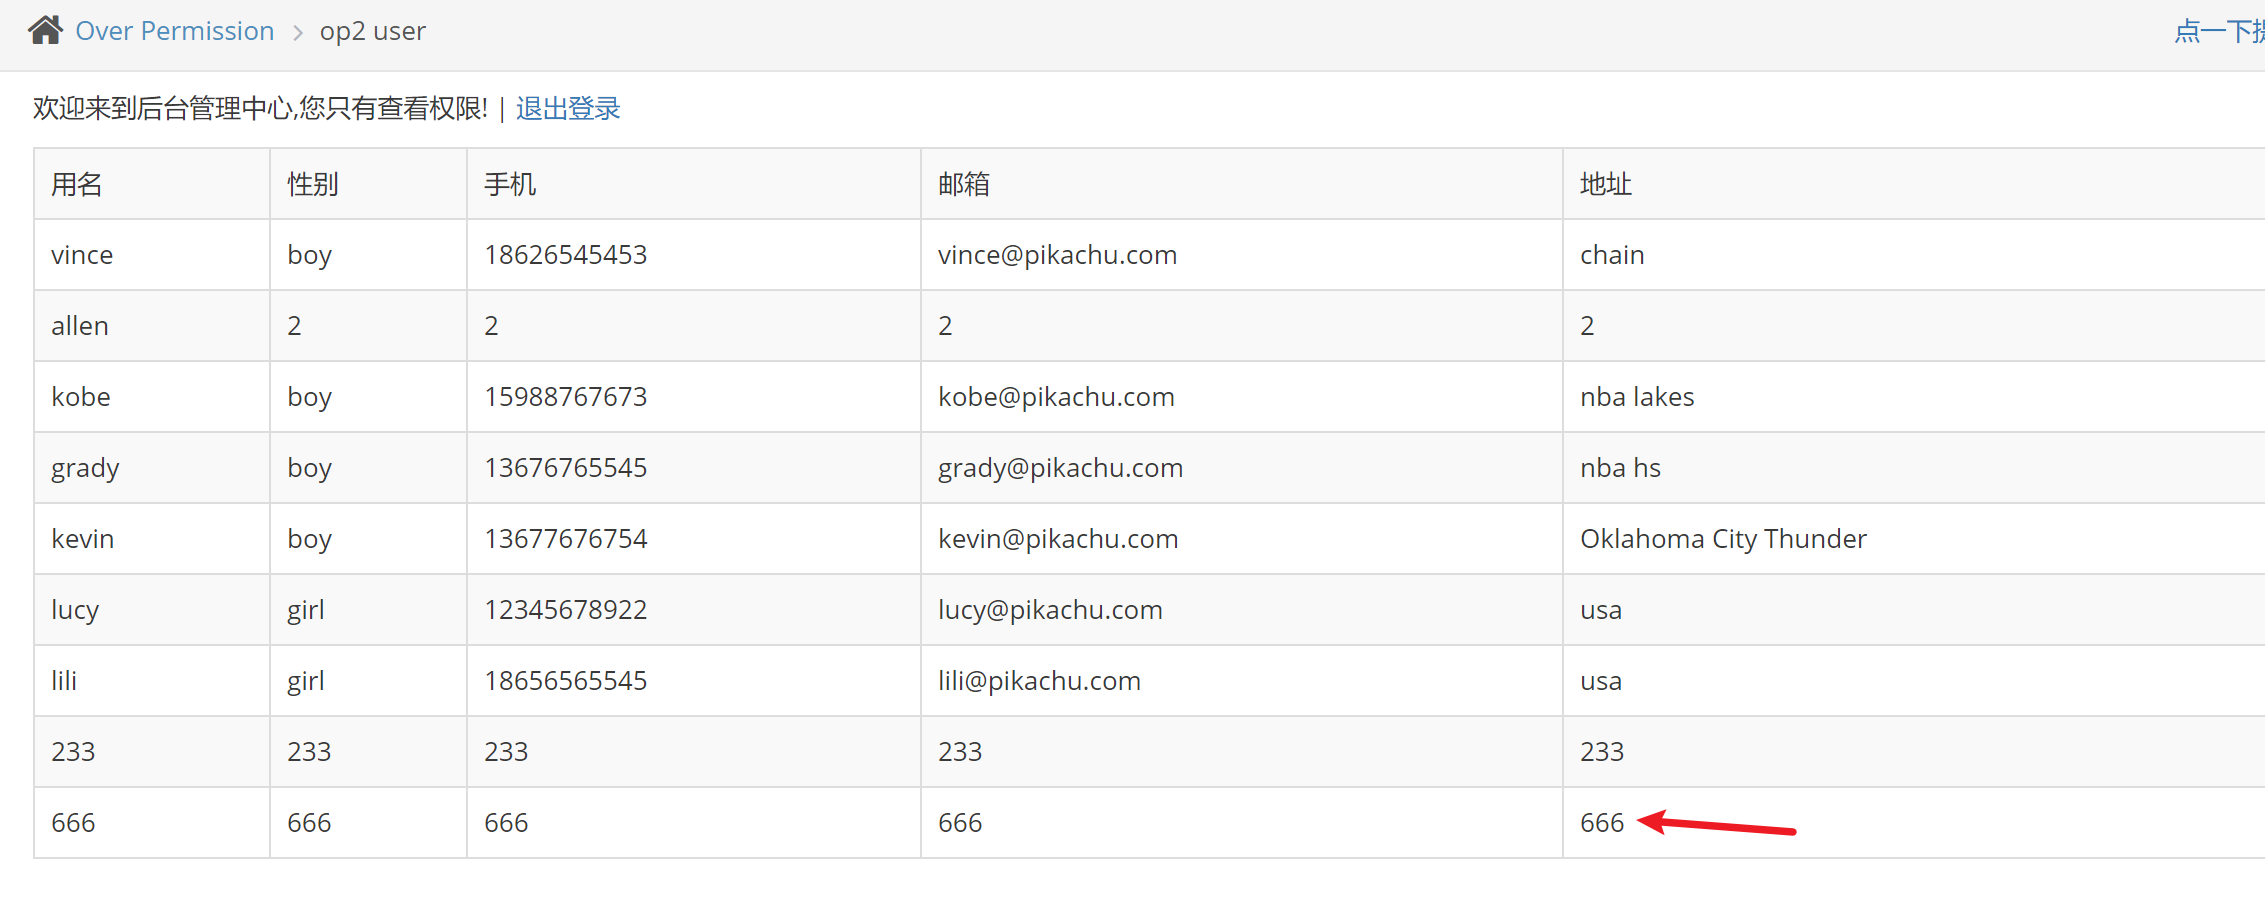Click Oklahoma City Thunder address cell
The width and height of the screenshot is (2265, 915).
(x=1722, y=539)
